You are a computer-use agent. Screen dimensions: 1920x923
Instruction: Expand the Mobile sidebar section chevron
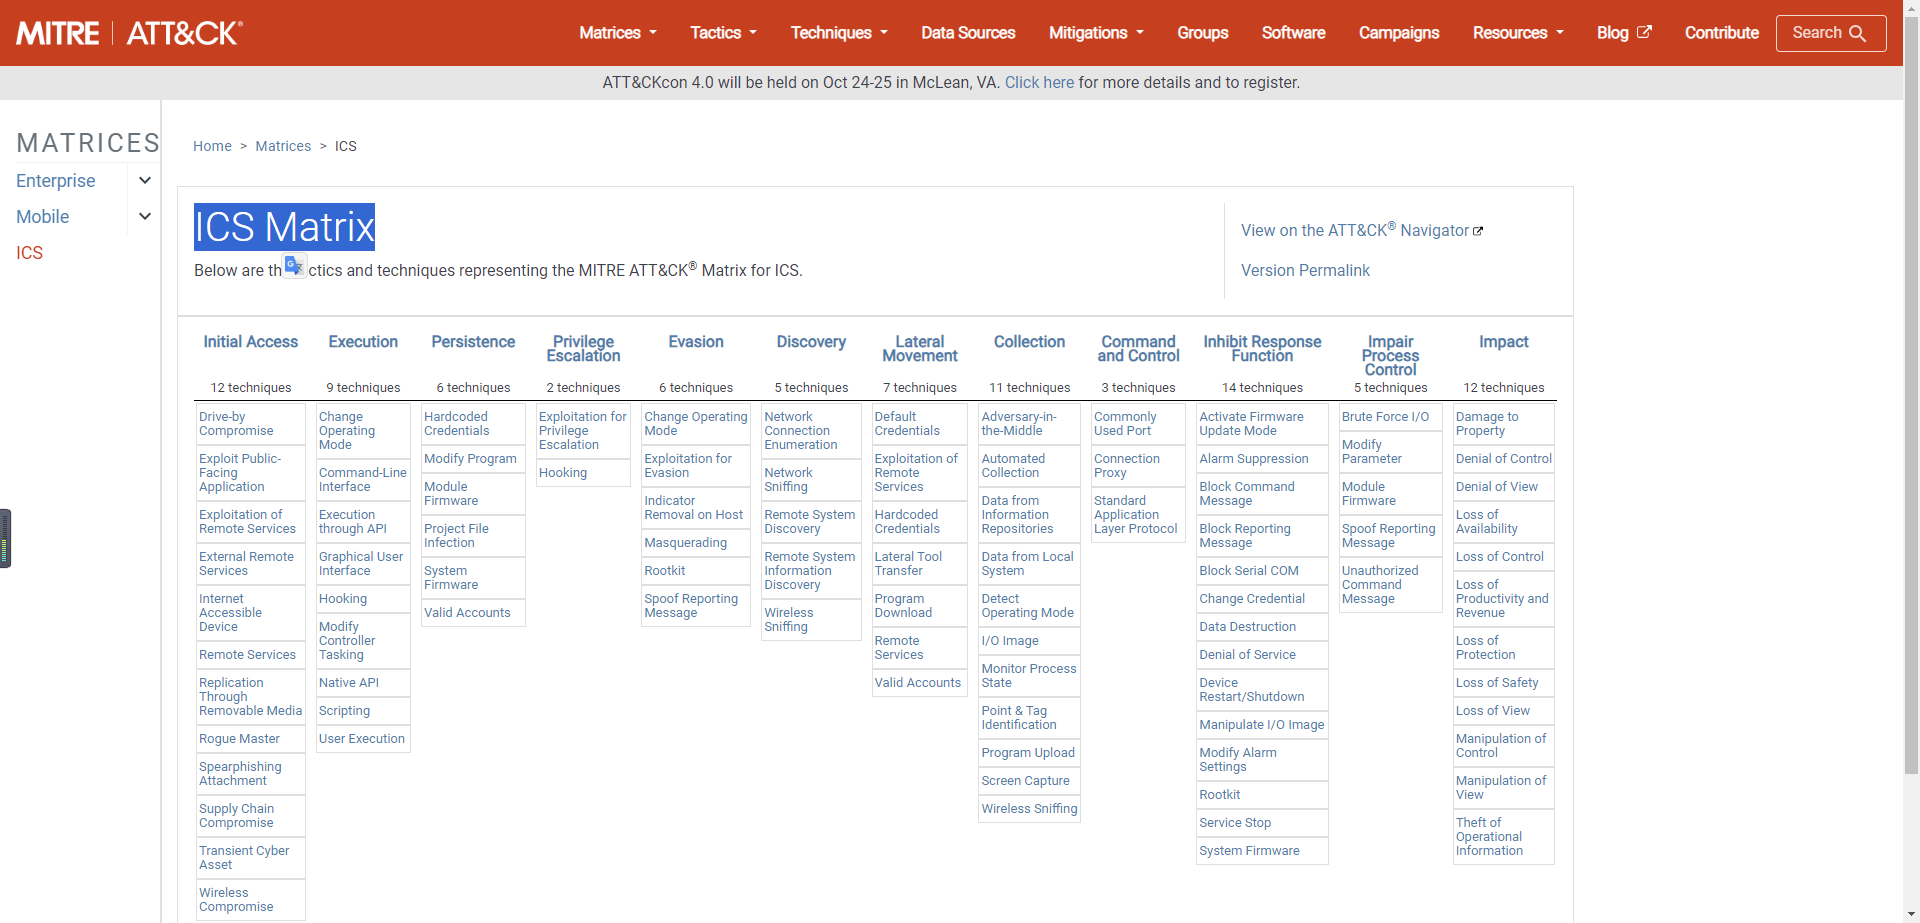point(145,217)
